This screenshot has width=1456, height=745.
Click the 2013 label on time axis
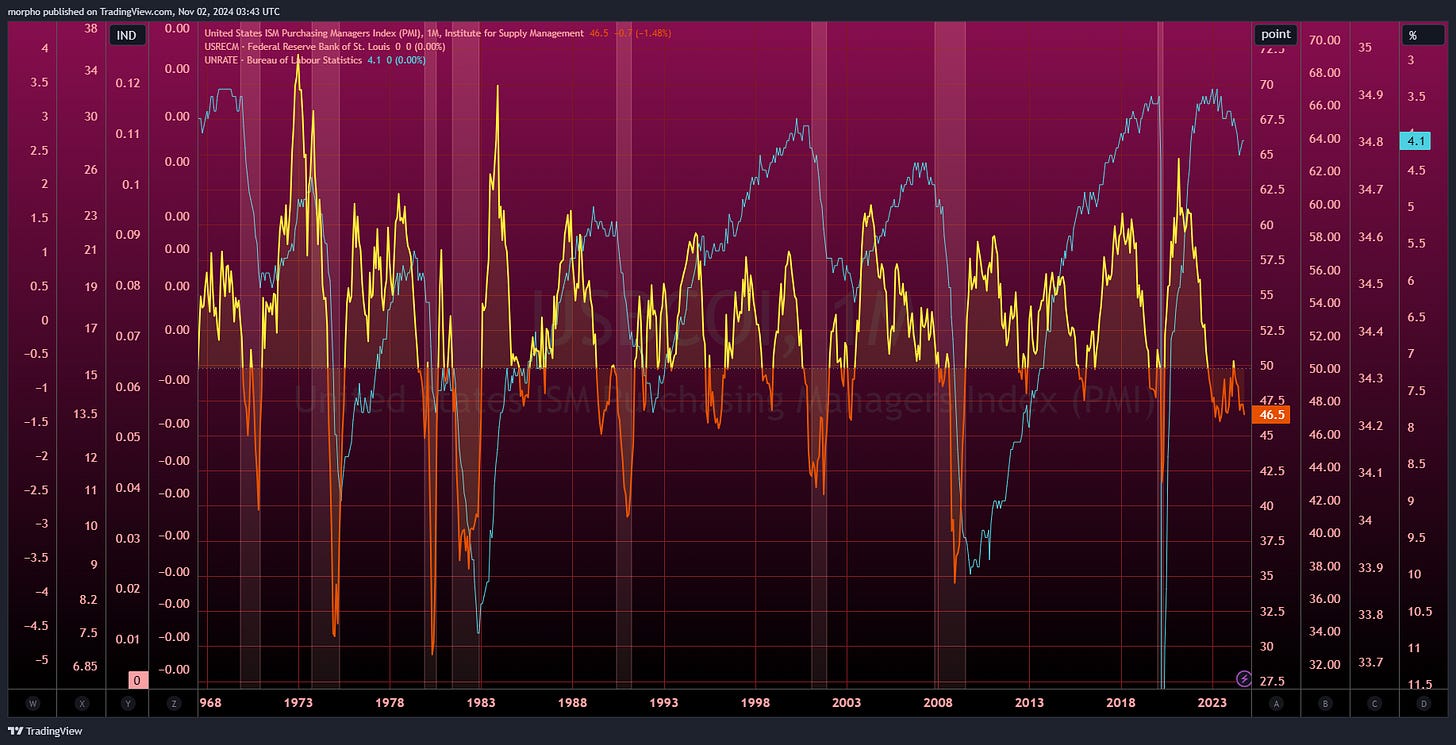[x=1030, y=704]
